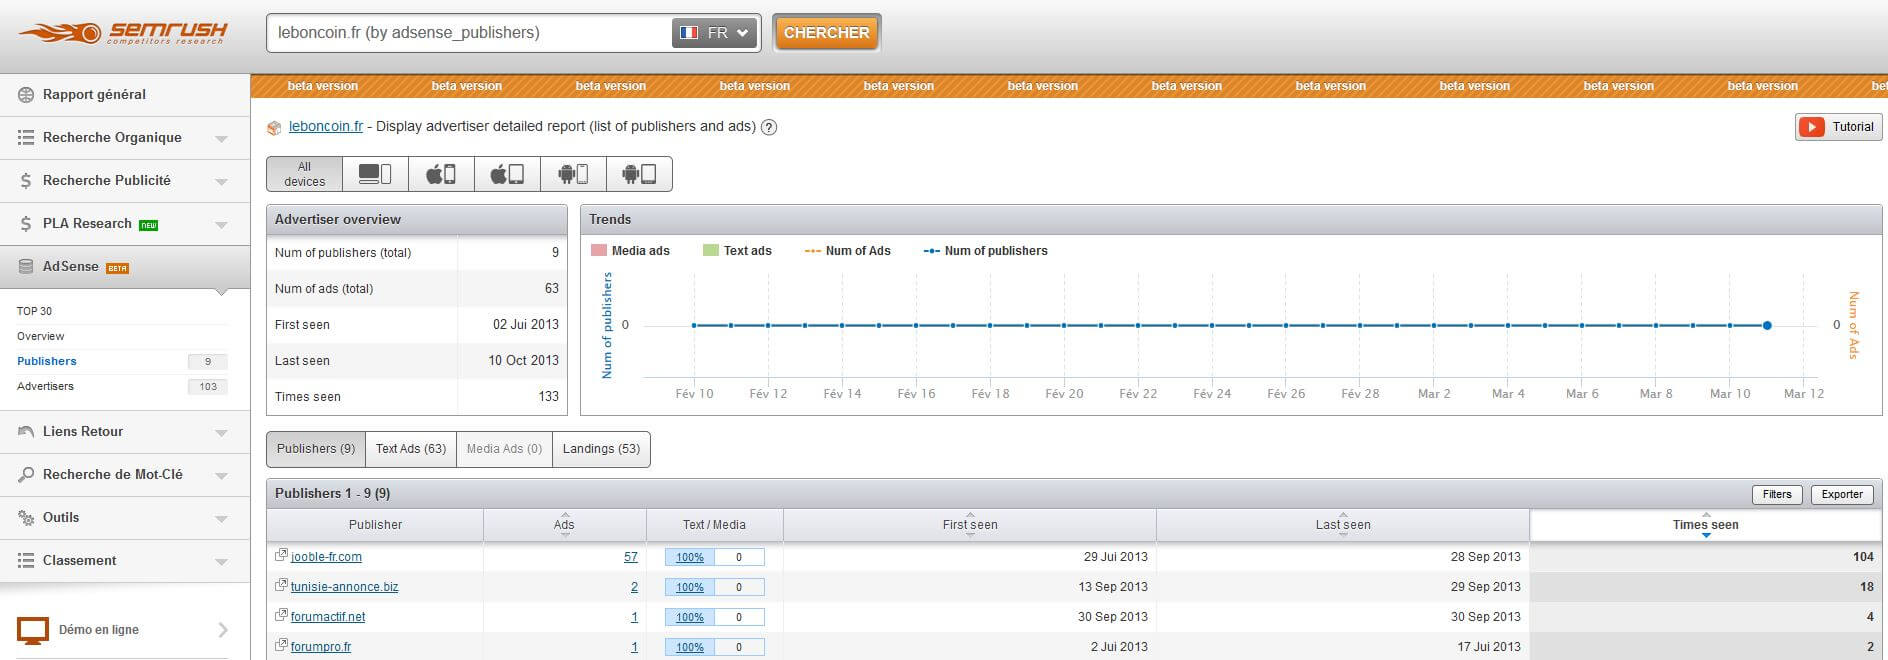This screenshot has height=660, width=1888.
Task: Open the FR country dropdown
Action: 715,33
